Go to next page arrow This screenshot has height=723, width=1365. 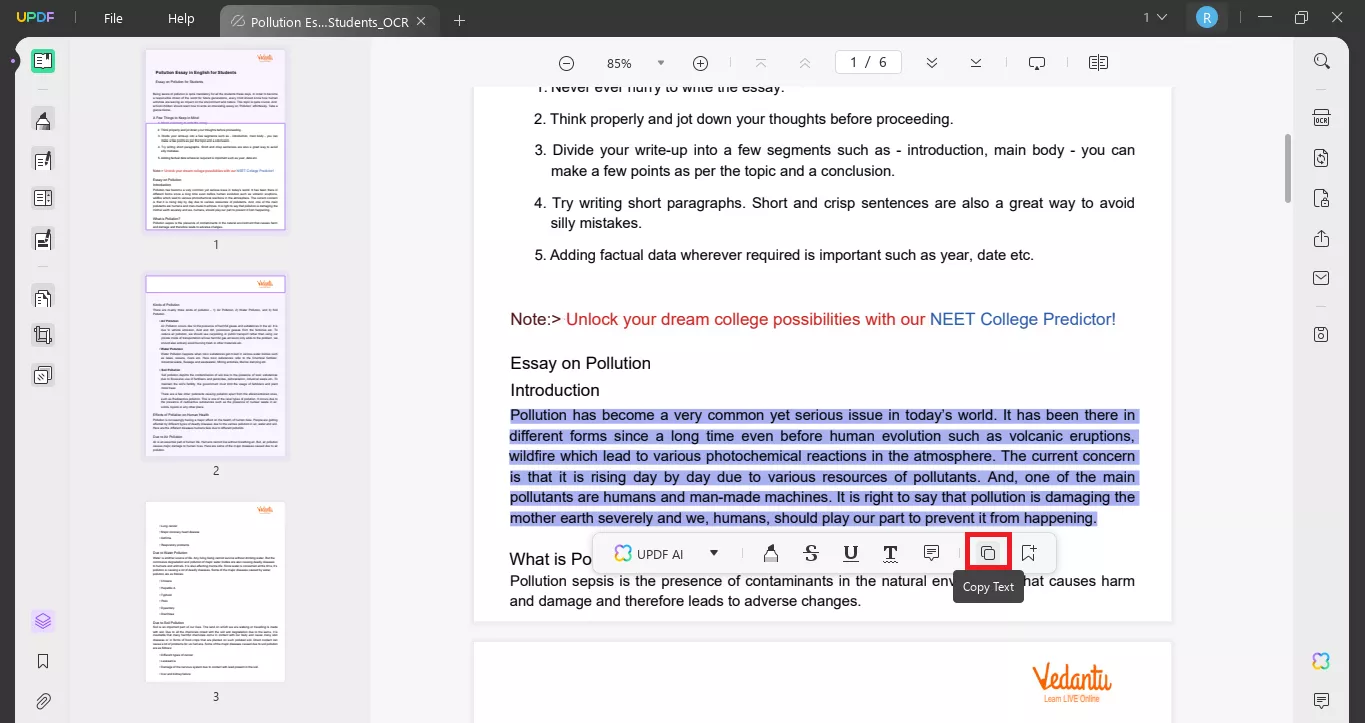932,63
